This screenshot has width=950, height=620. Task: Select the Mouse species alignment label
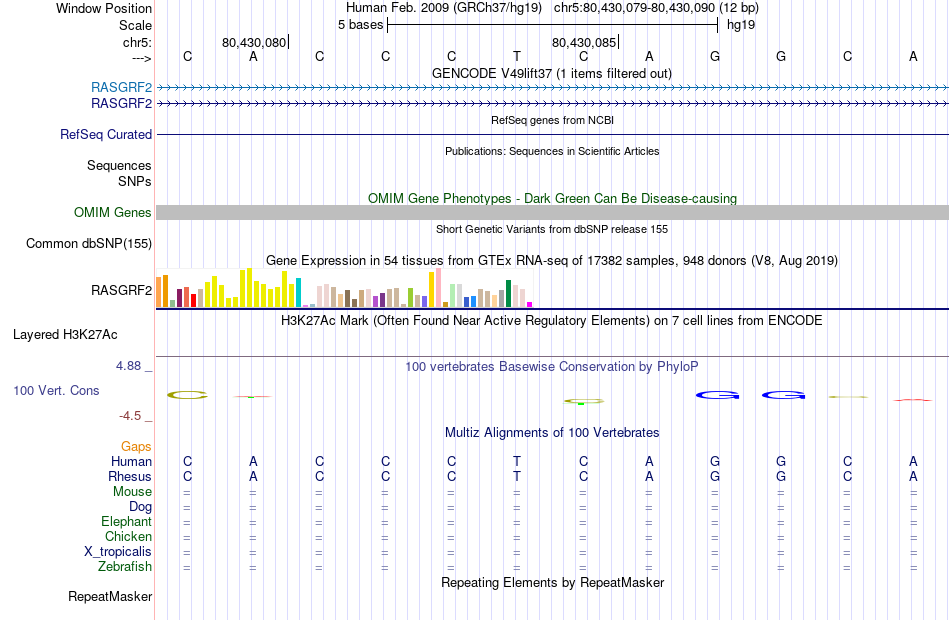click(132, 492)
